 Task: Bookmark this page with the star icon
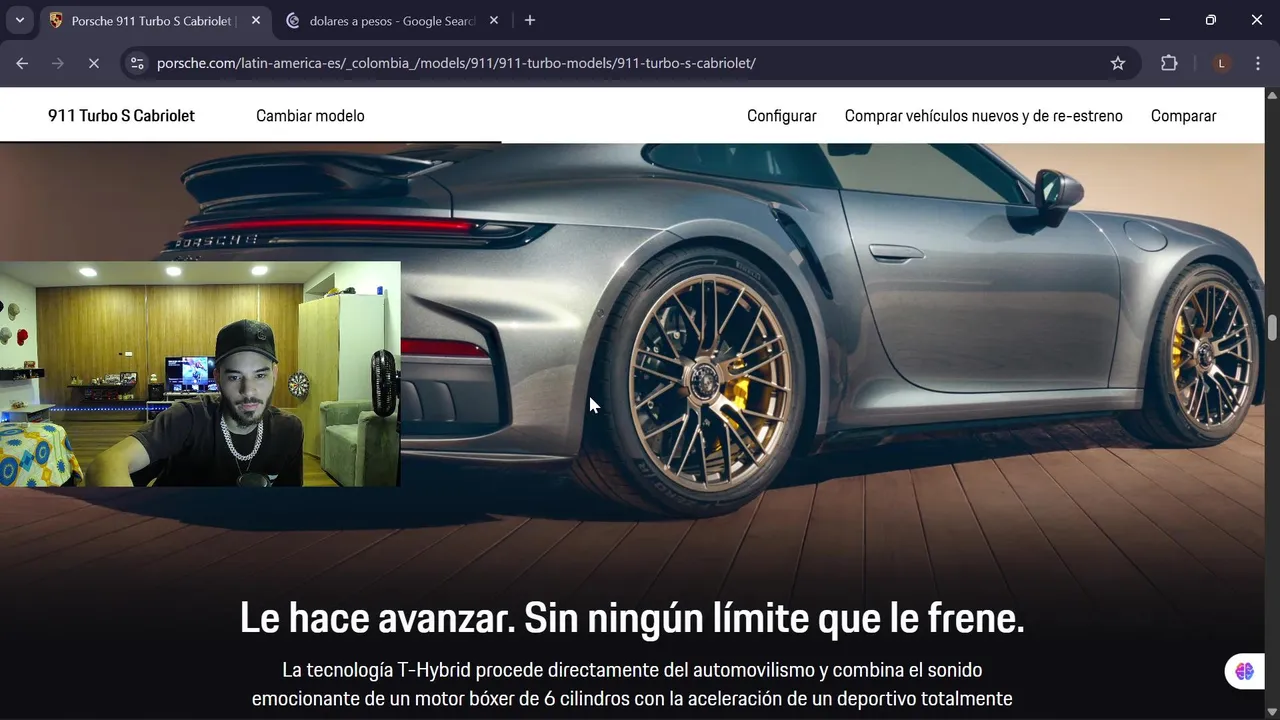[x=1118, y=63]
